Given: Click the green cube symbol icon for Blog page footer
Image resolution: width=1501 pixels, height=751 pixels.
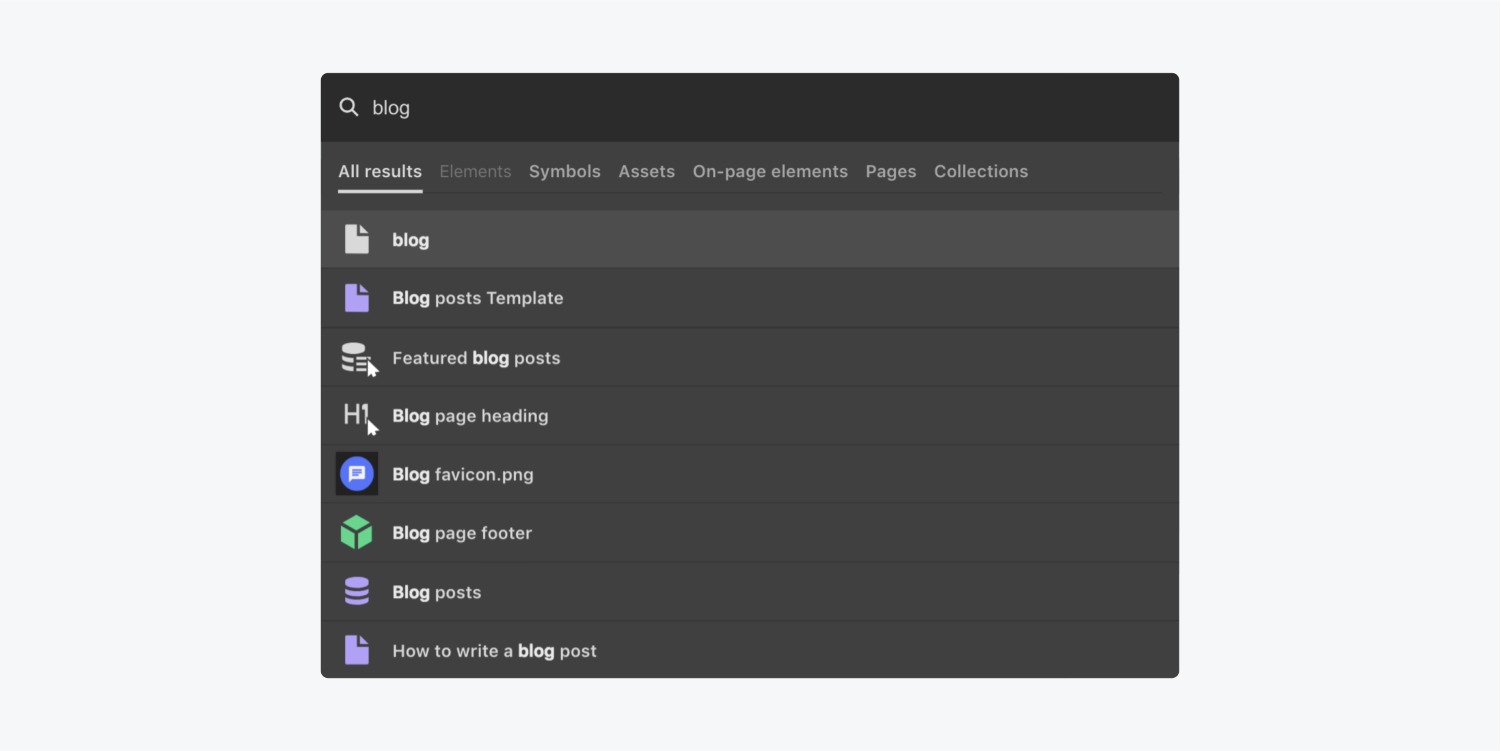Looking at the screenshot, I should (356, 533).
